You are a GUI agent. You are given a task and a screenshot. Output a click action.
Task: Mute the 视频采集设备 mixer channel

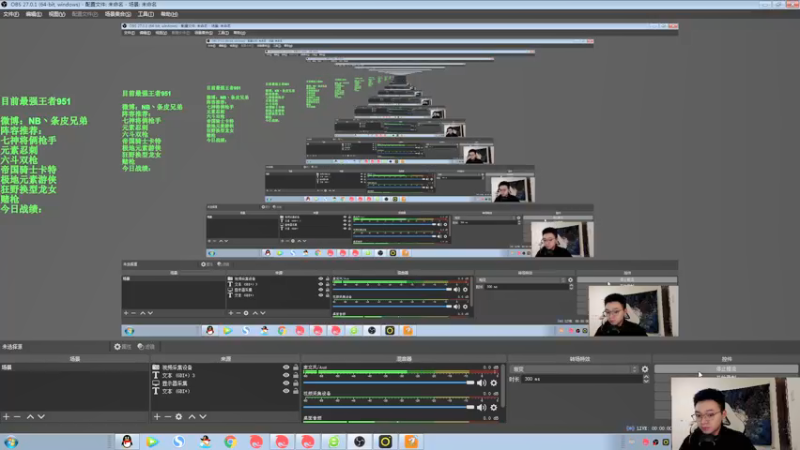coord(481,407)
